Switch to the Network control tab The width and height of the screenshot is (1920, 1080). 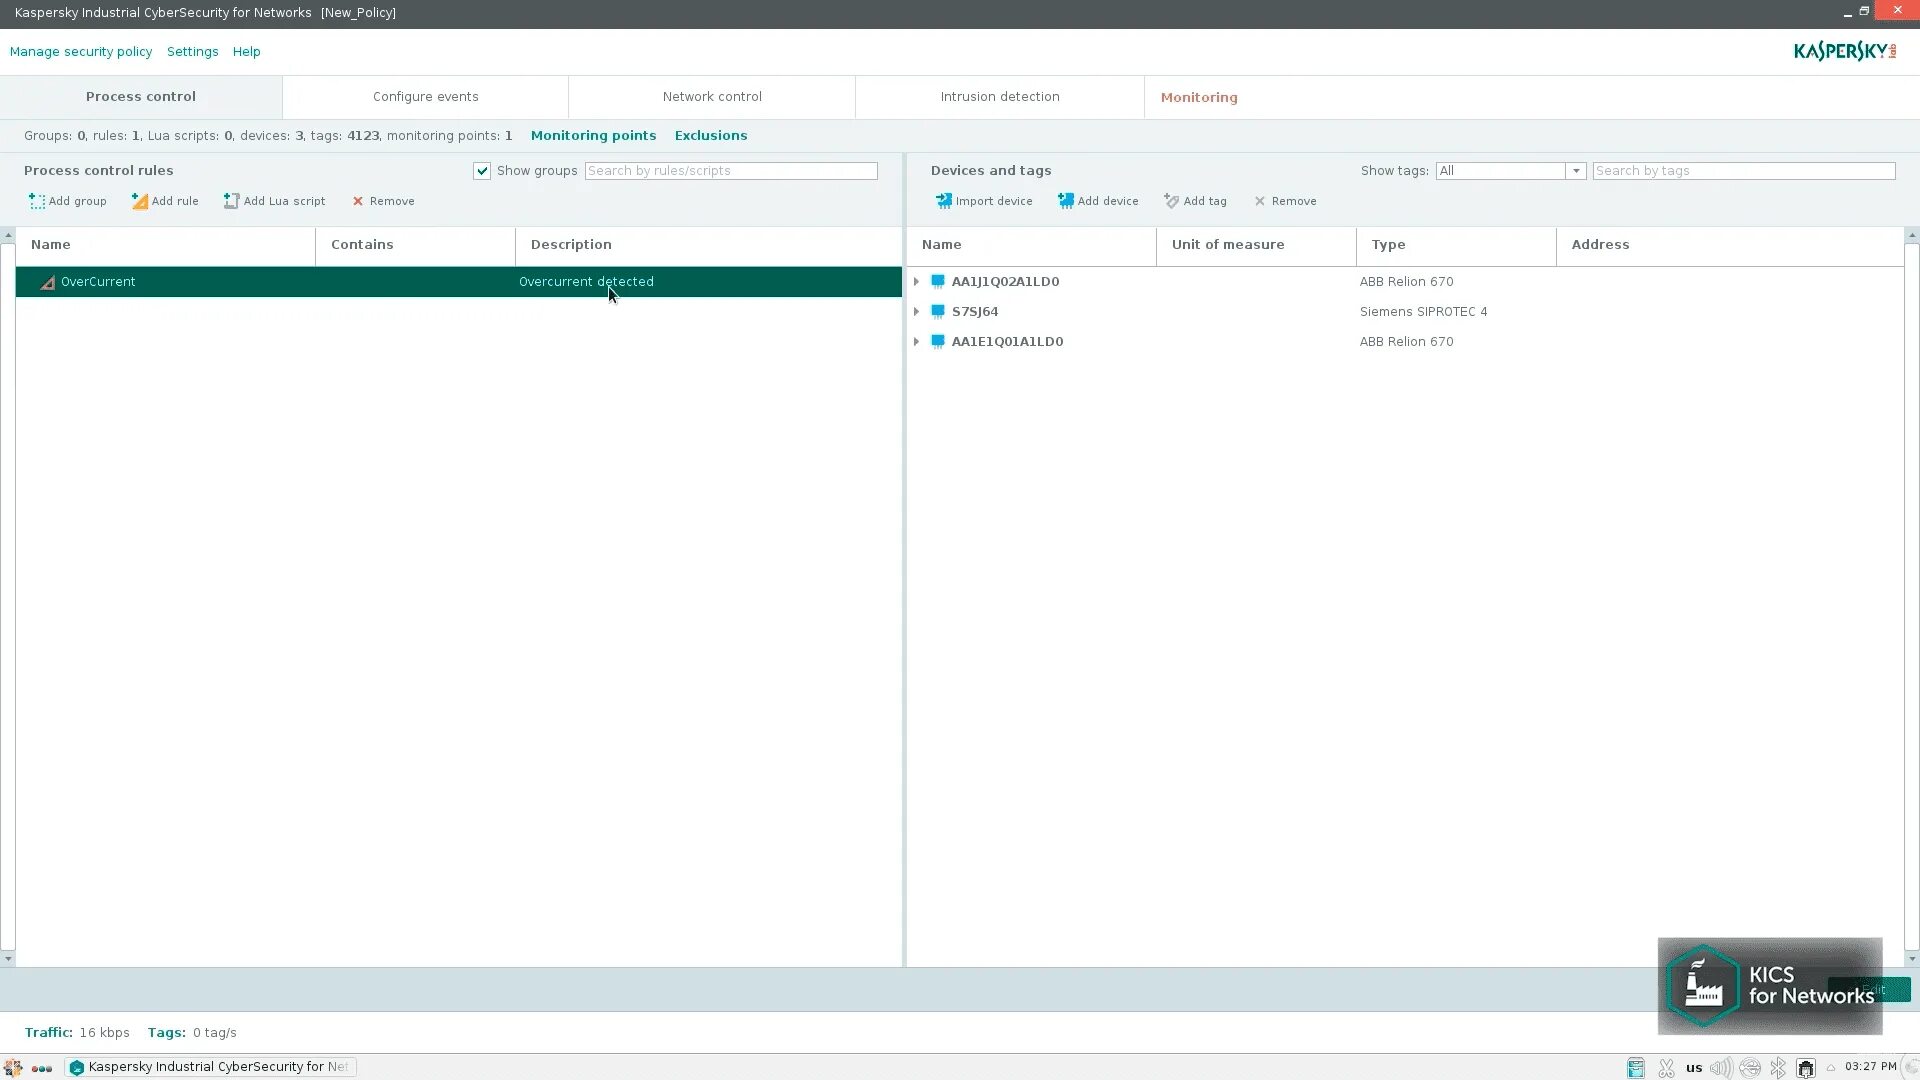point(712,97)
